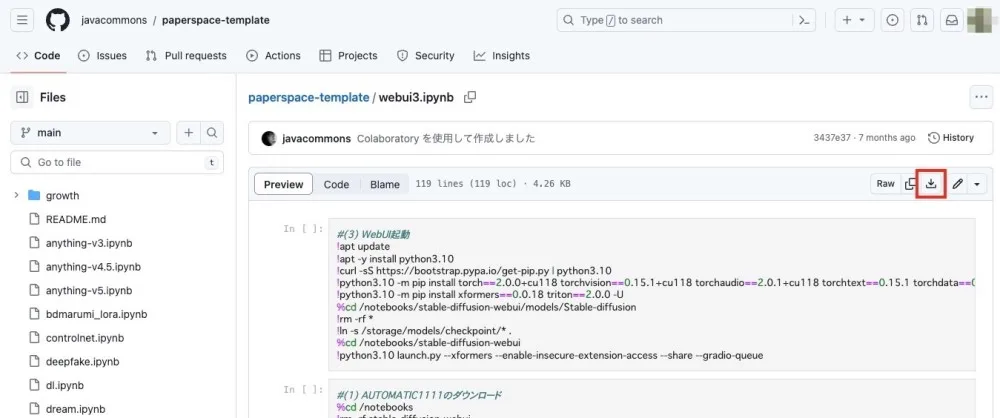Open the main branch dropdown
This screenshot has height=418, width=1000.
90,133
